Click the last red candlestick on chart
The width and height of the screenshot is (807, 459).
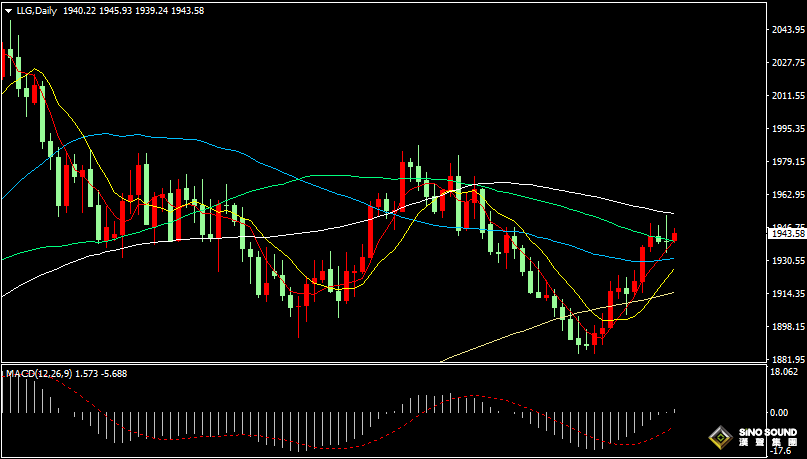coord(676,236)
